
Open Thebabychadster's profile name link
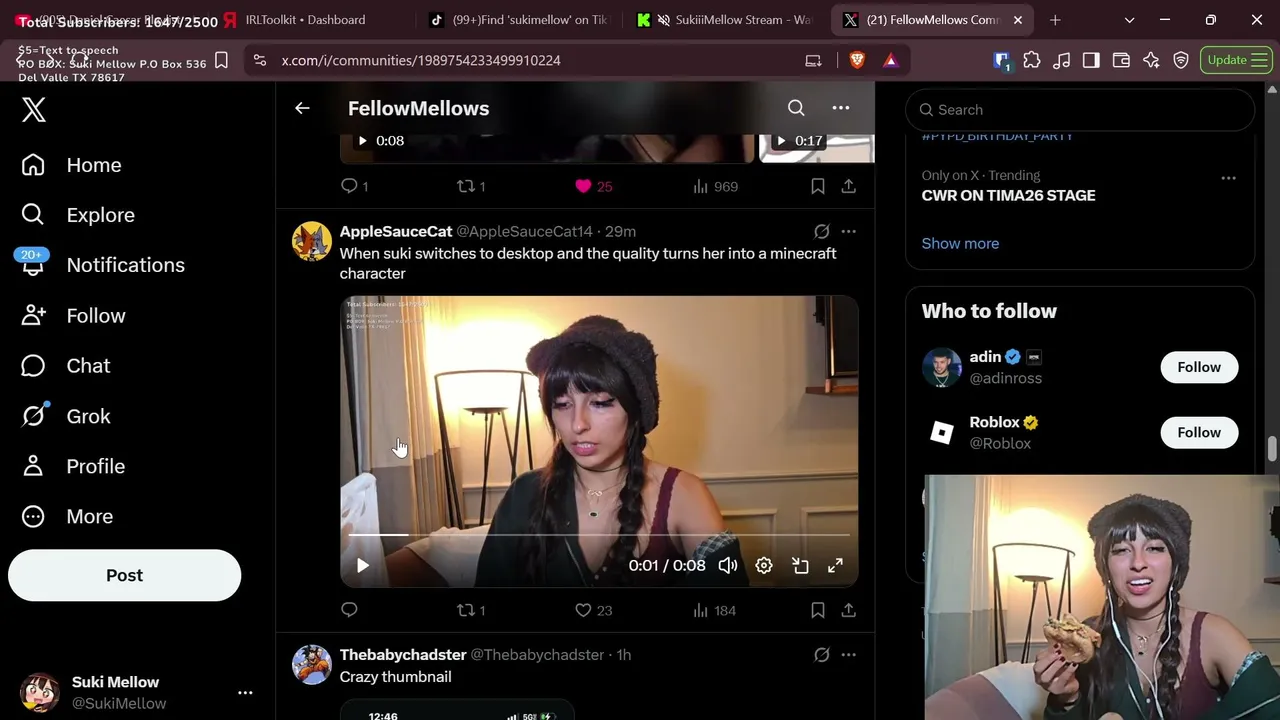click(403, 655)
